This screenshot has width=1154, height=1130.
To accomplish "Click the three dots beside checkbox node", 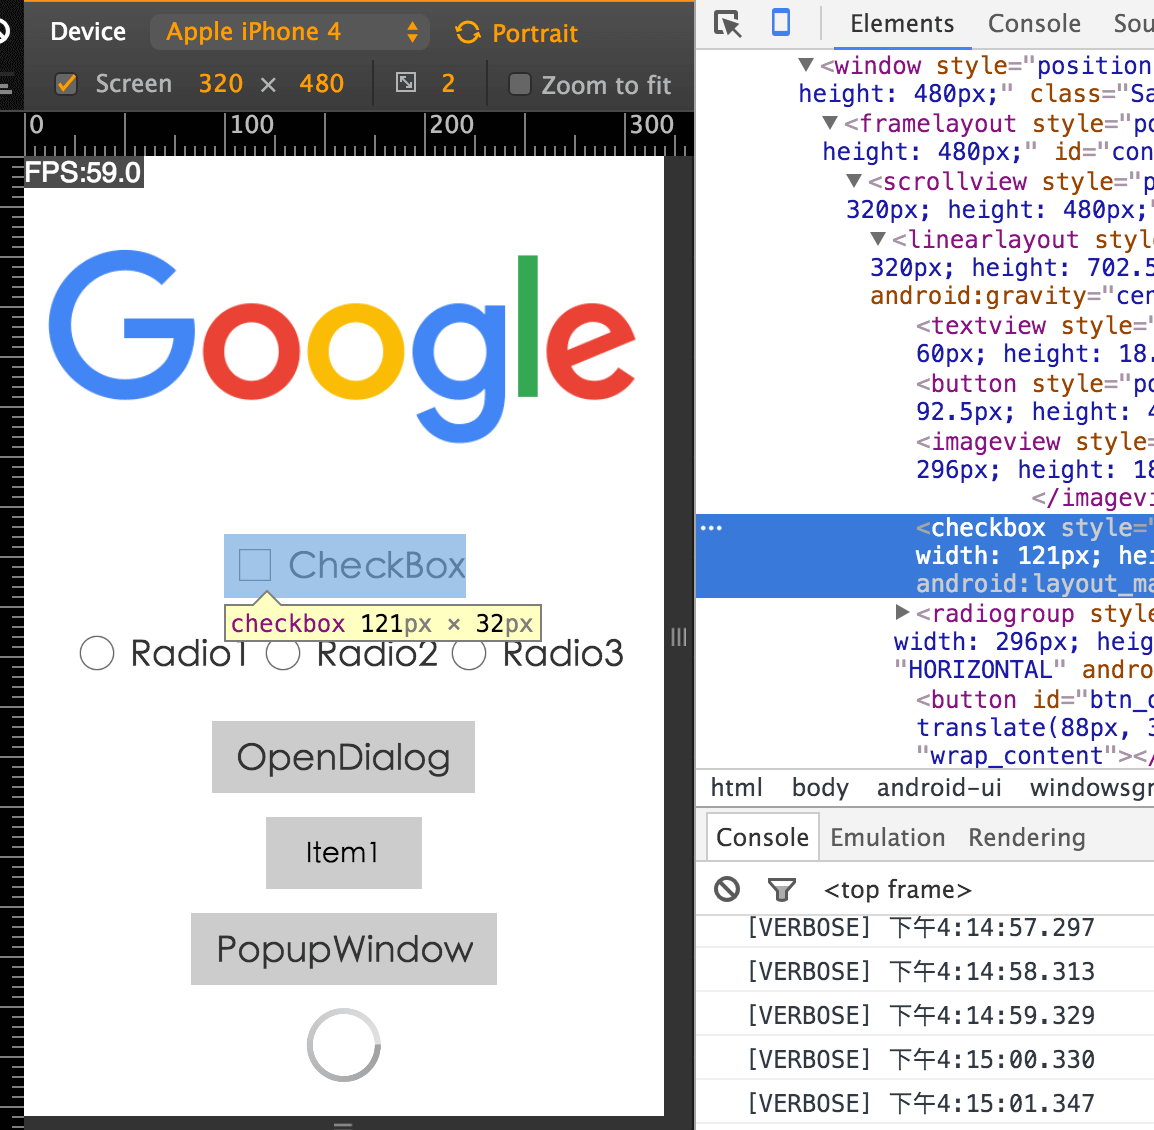I will (711, 528).
